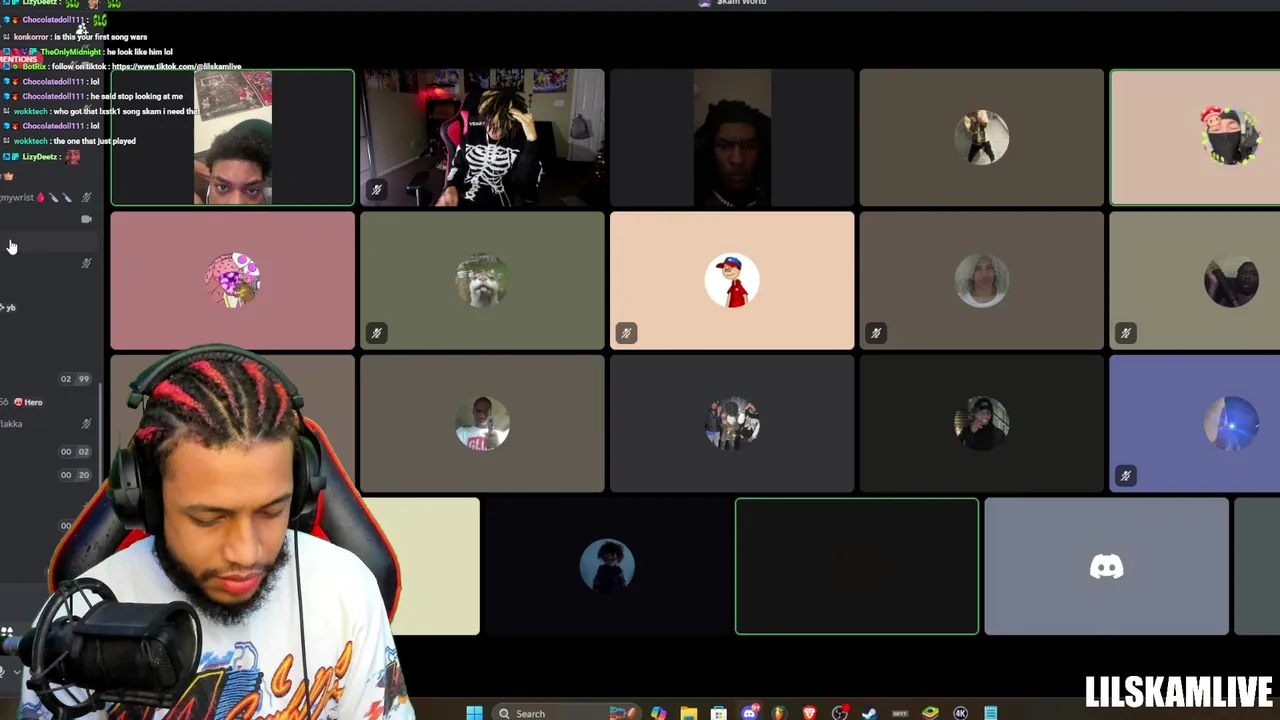
Task: Click the muted mic icon on cat avatar tile
Action: click(376, 333)
